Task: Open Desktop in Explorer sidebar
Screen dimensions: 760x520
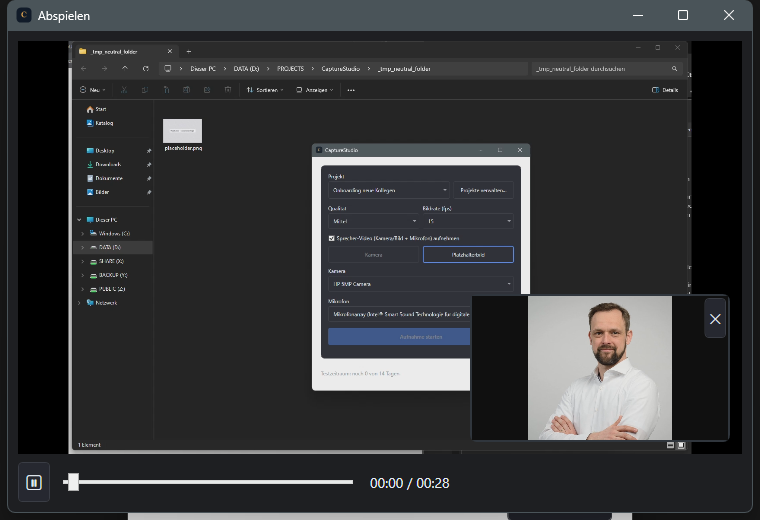Action: tap(100, 151)
